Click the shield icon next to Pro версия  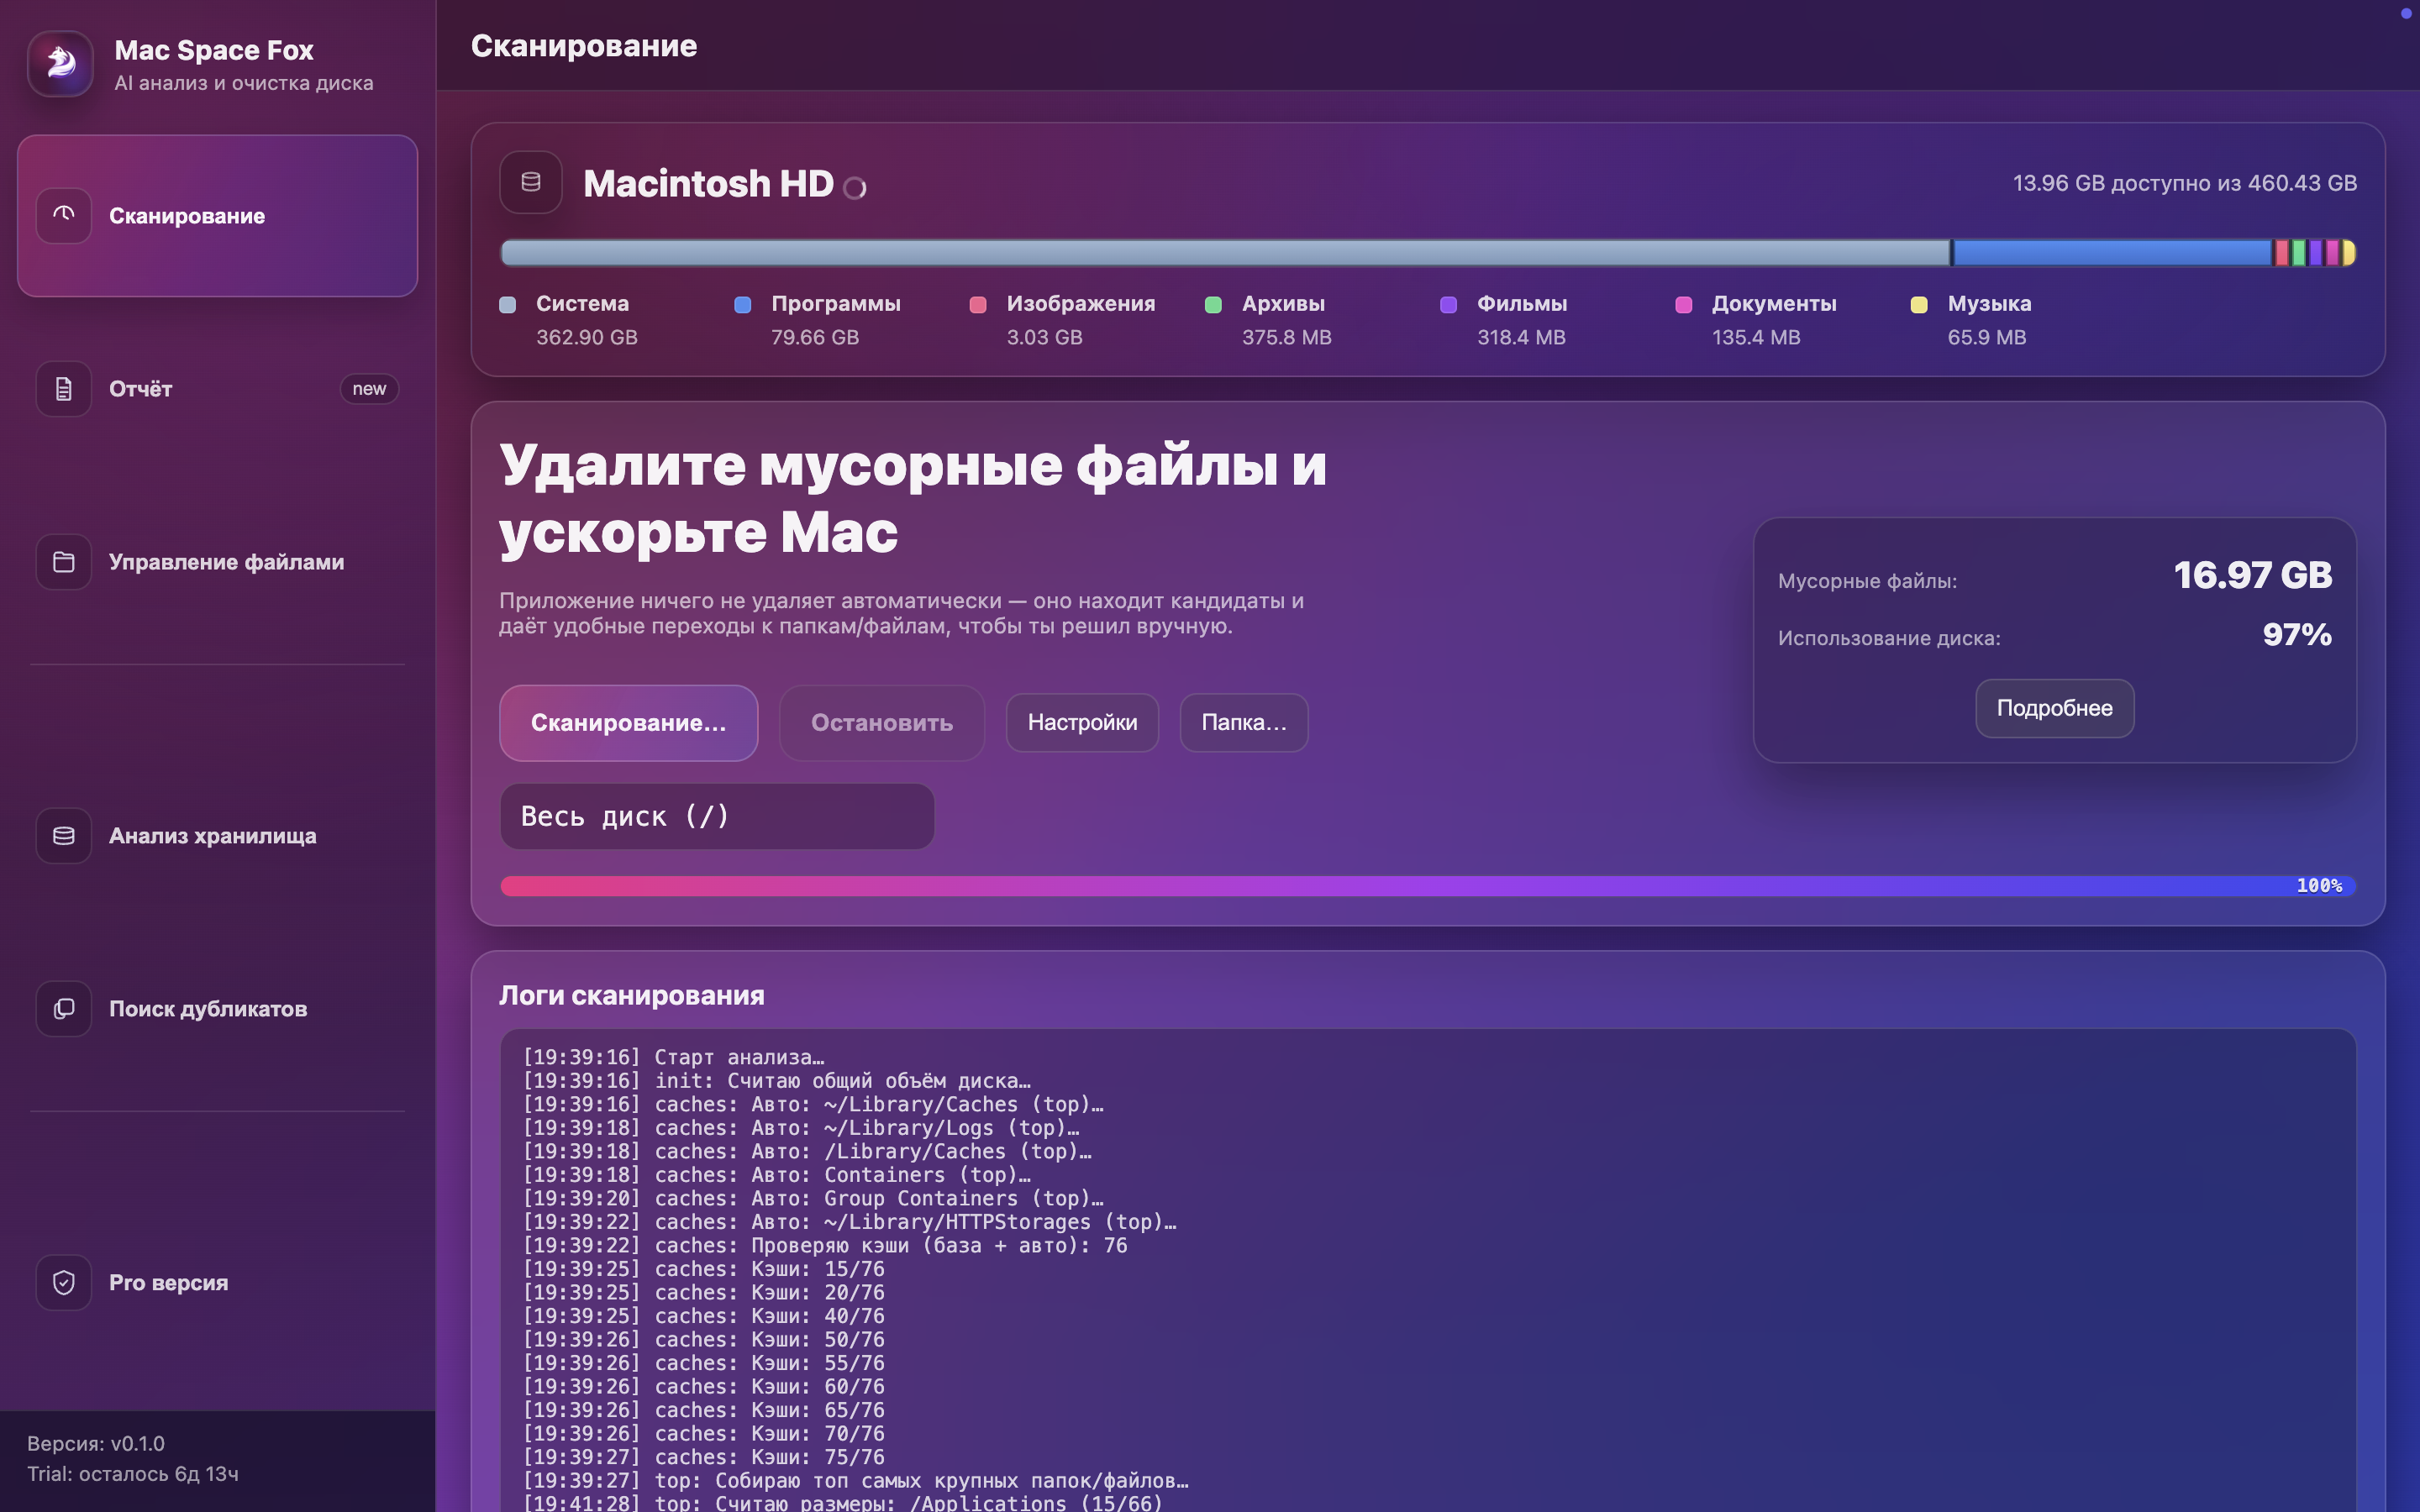tap(63, 1282)
